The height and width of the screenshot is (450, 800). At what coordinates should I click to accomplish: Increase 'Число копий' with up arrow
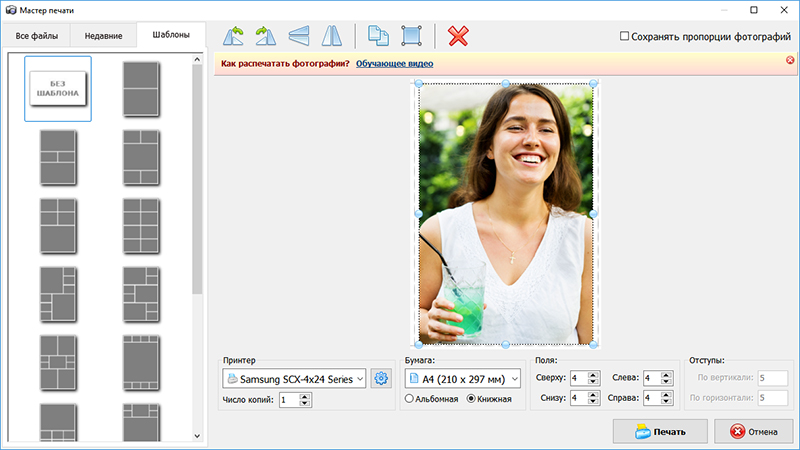click(x=305, y=396)
